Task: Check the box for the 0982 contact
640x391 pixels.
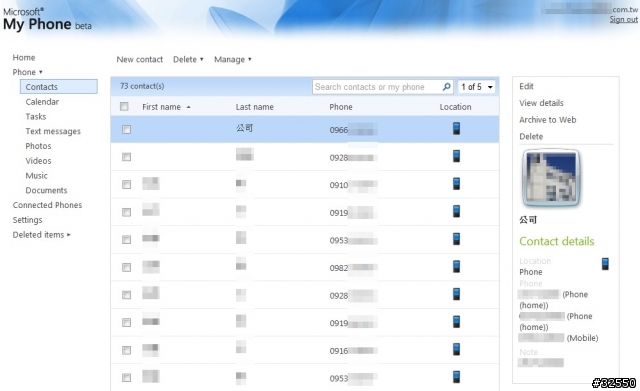Action: pyautogui.click(x=127, y=267)
